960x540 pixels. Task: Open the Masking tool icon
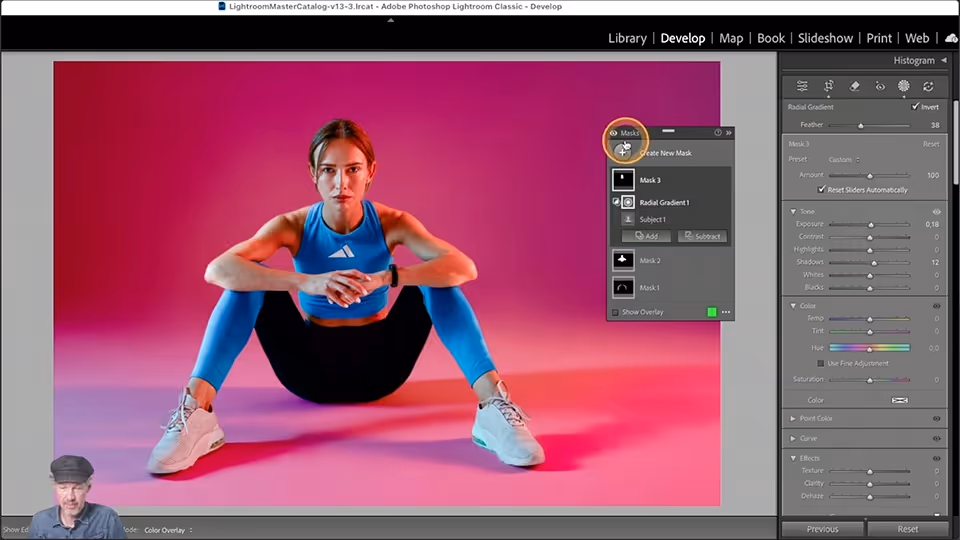(904, 86)
